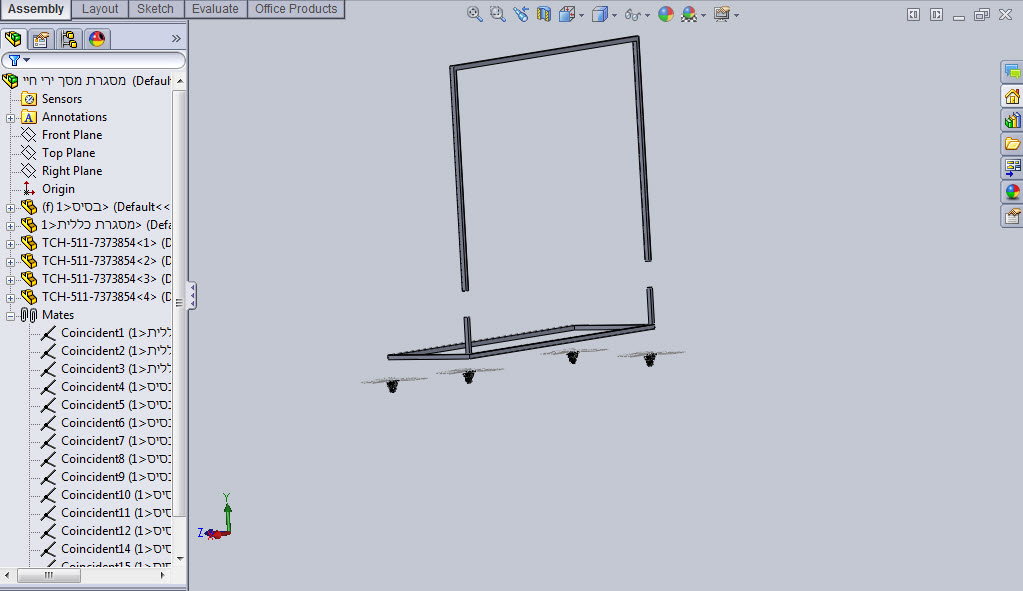Switch to the ConfigurationManager tab icon
Screen dimensions: 1023x591
(69, 39)
